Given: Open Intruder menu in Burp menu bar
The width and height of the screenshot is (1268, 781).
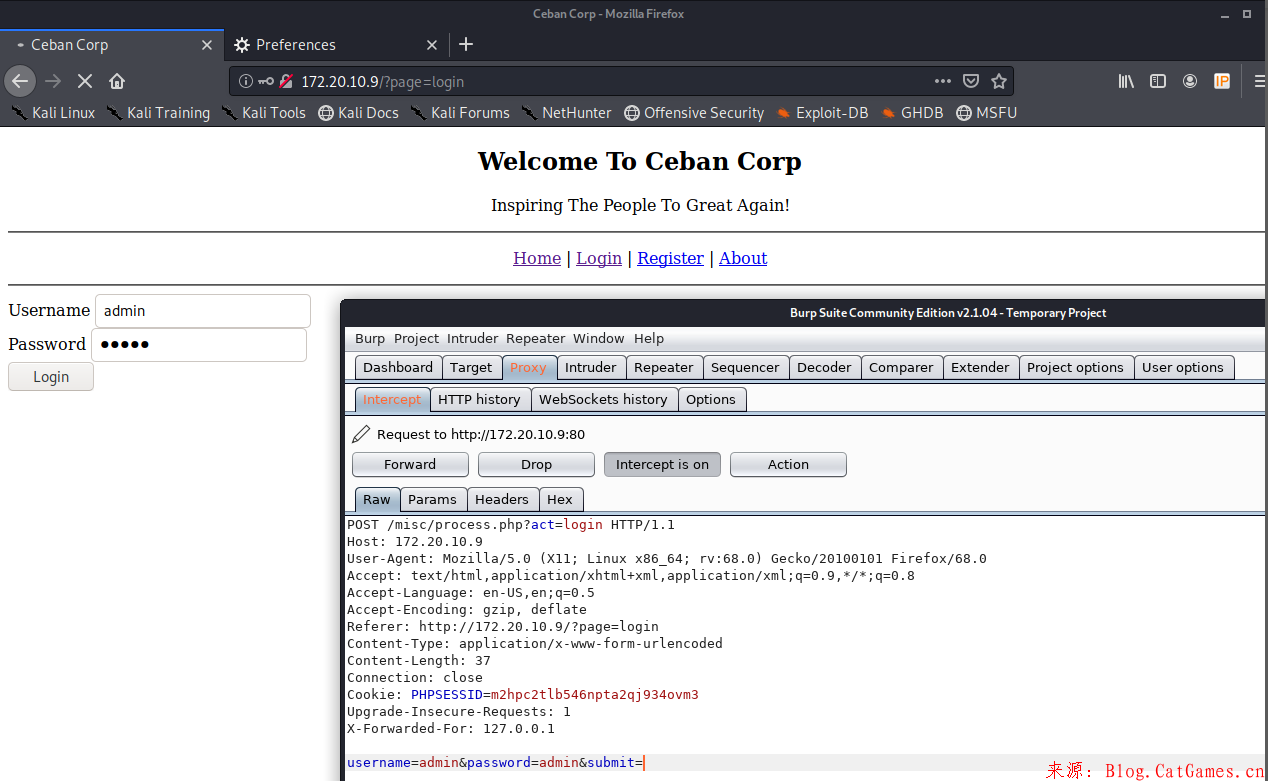Looking at the screenshot, I should 473,338.
